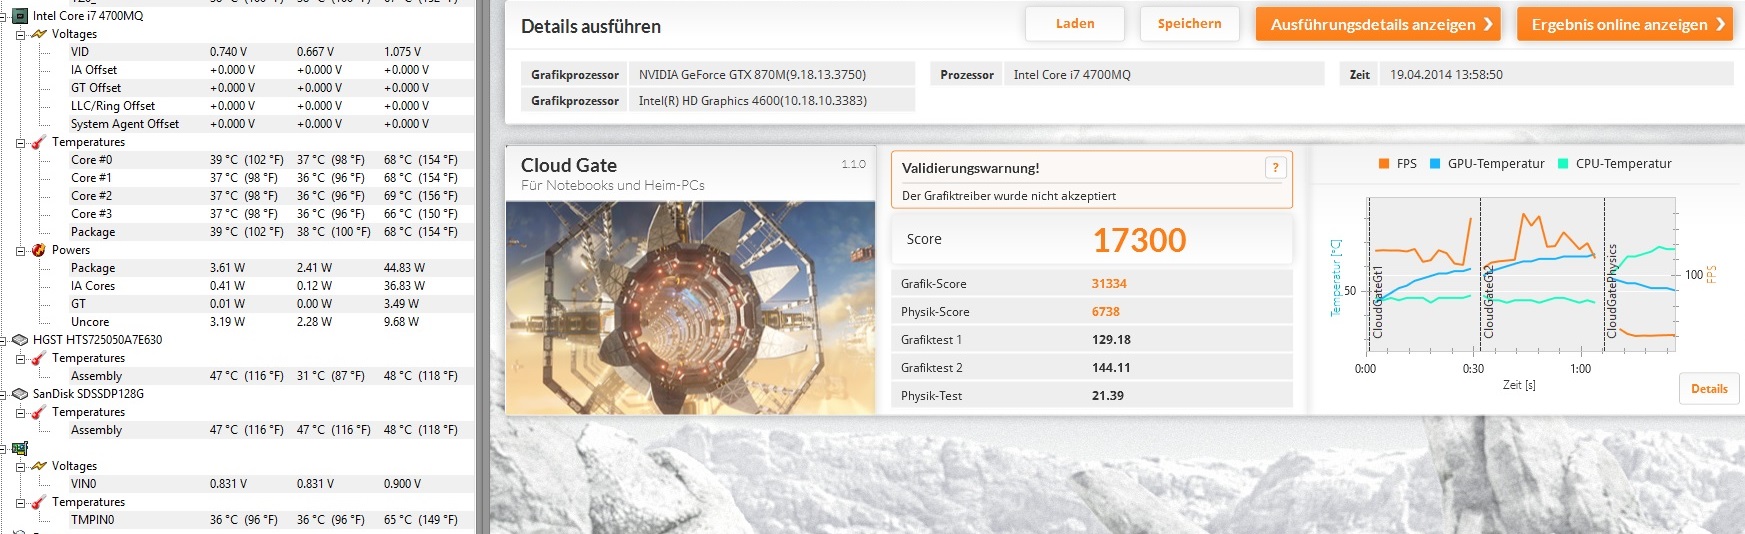Click the CloudGateGt2 marker in the chart
The height and width of the screenshot is (534, 1745).
(1488, 302)
